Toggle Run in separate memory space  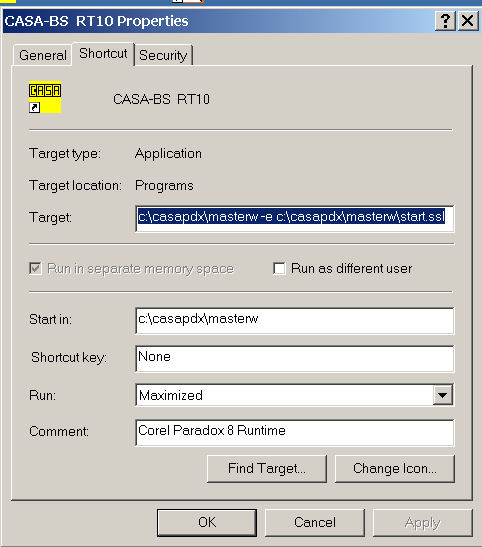coord(35,269)
